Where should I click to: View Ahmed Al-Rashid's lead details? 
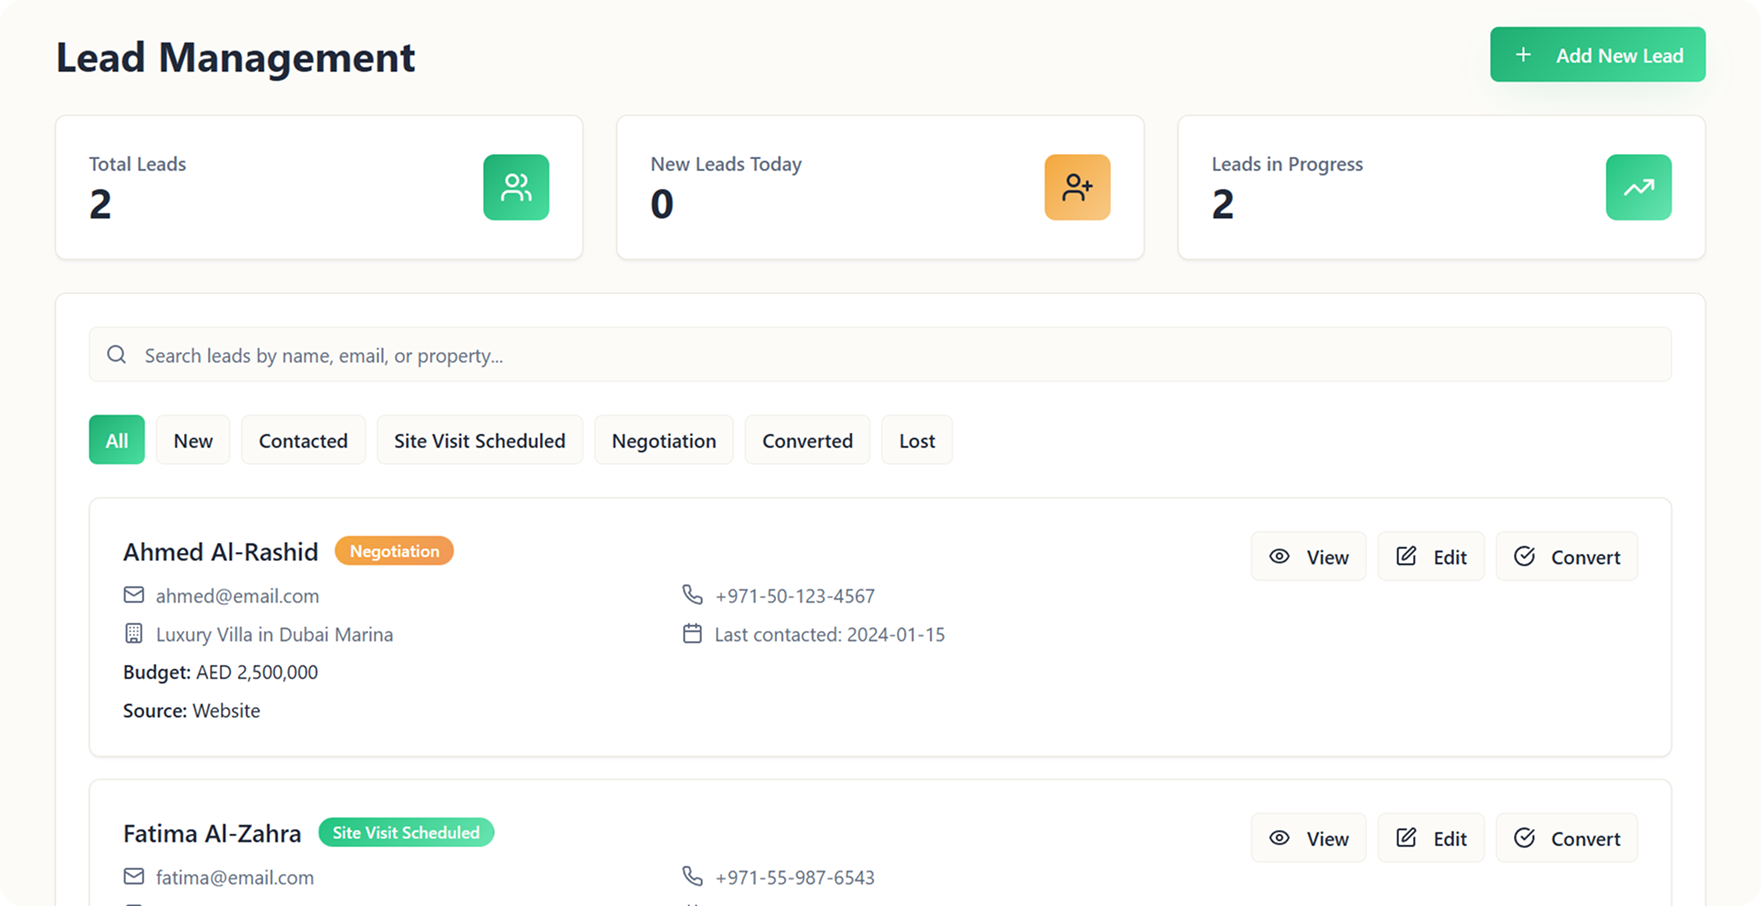click(1308, 556)
